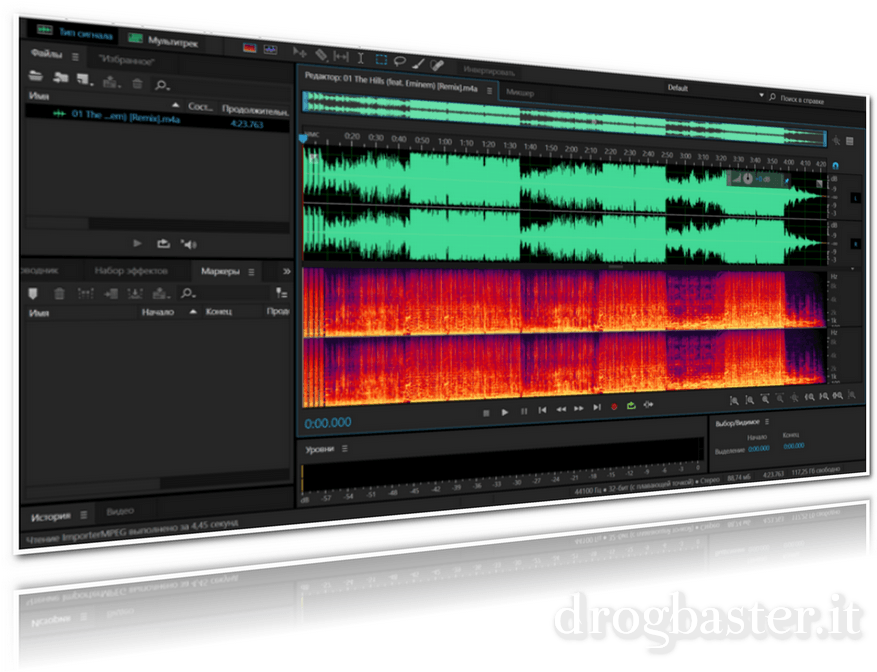Select the Lasso selection tool
Image resolution: width=877 pixels, height=672 pixels.
[x=400, y=60]
